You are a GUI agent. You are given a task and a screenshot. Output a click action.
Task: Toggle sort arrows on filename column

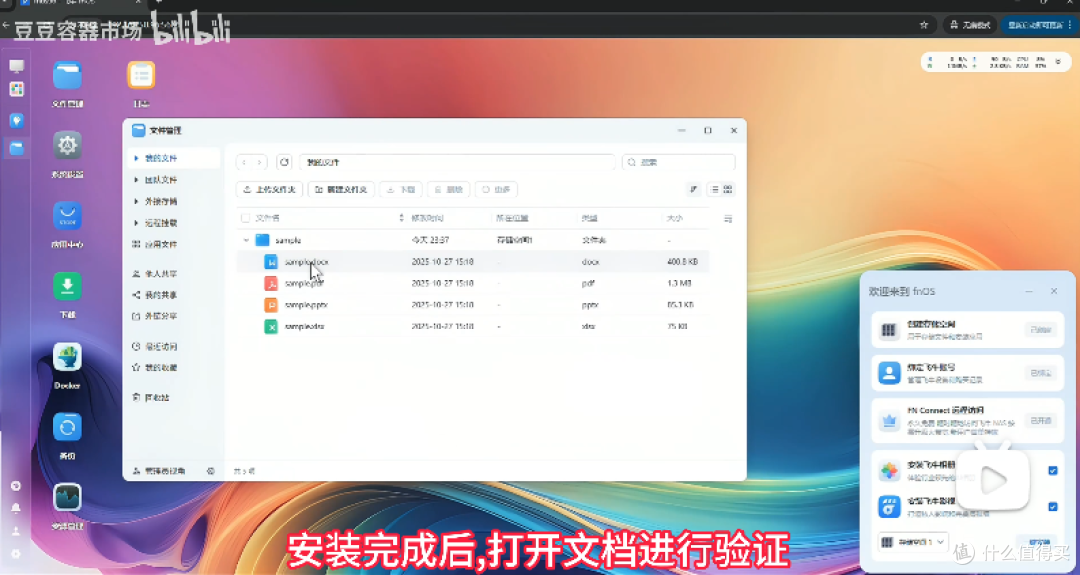pos(402,218)
